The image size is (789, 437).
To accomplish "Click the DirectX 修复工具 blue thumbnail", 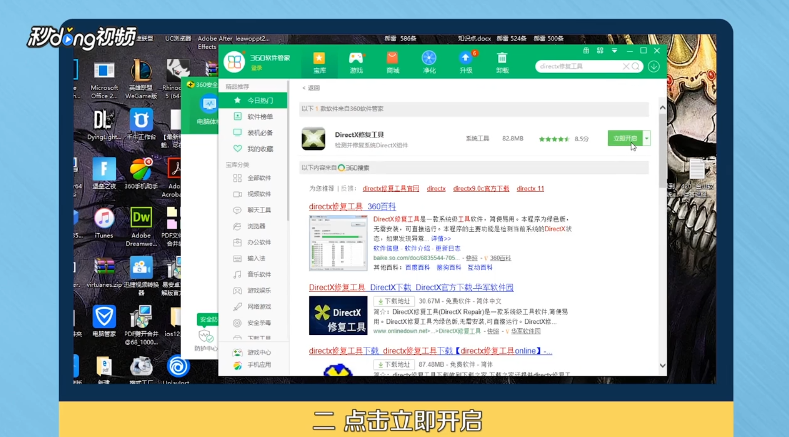I will tap(338, 316).
